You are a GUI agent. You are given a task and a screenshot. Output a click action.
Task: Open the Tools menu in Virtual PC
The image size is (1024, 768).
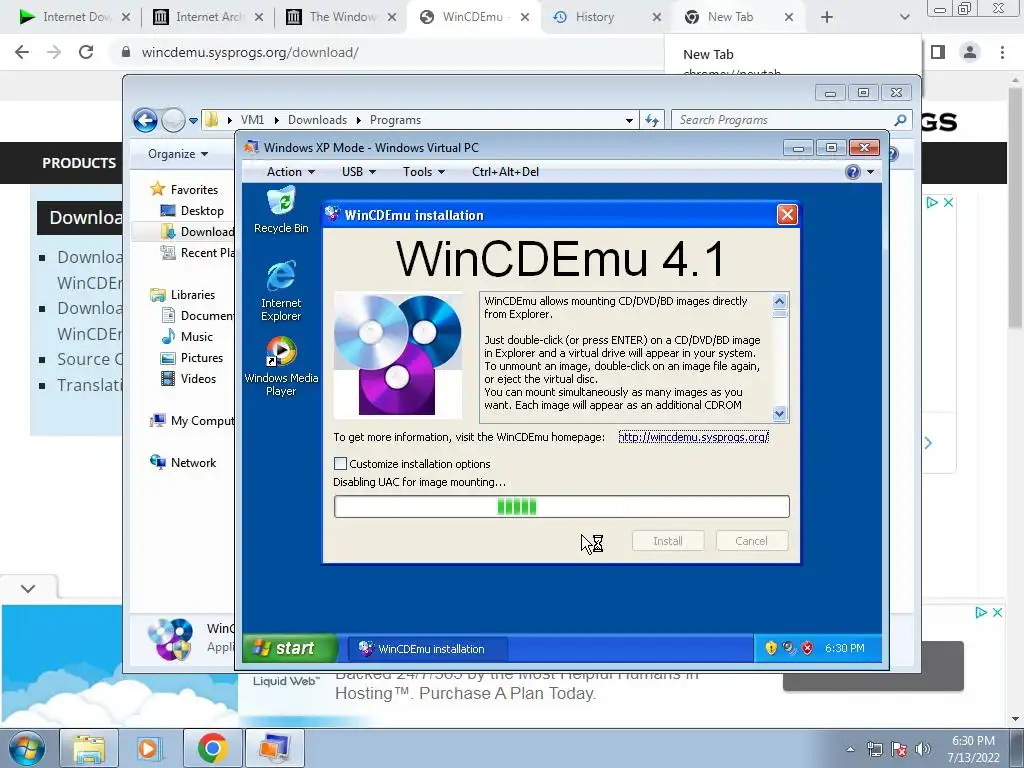pos(423,172)
